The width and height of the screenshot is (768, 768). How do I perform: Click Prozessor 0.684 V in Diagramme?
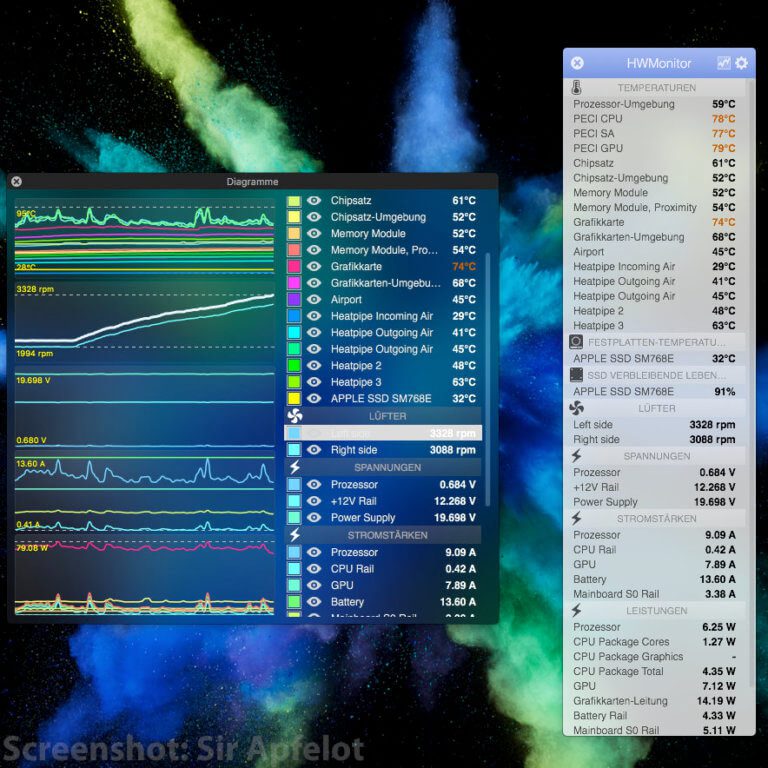[383, 484]
